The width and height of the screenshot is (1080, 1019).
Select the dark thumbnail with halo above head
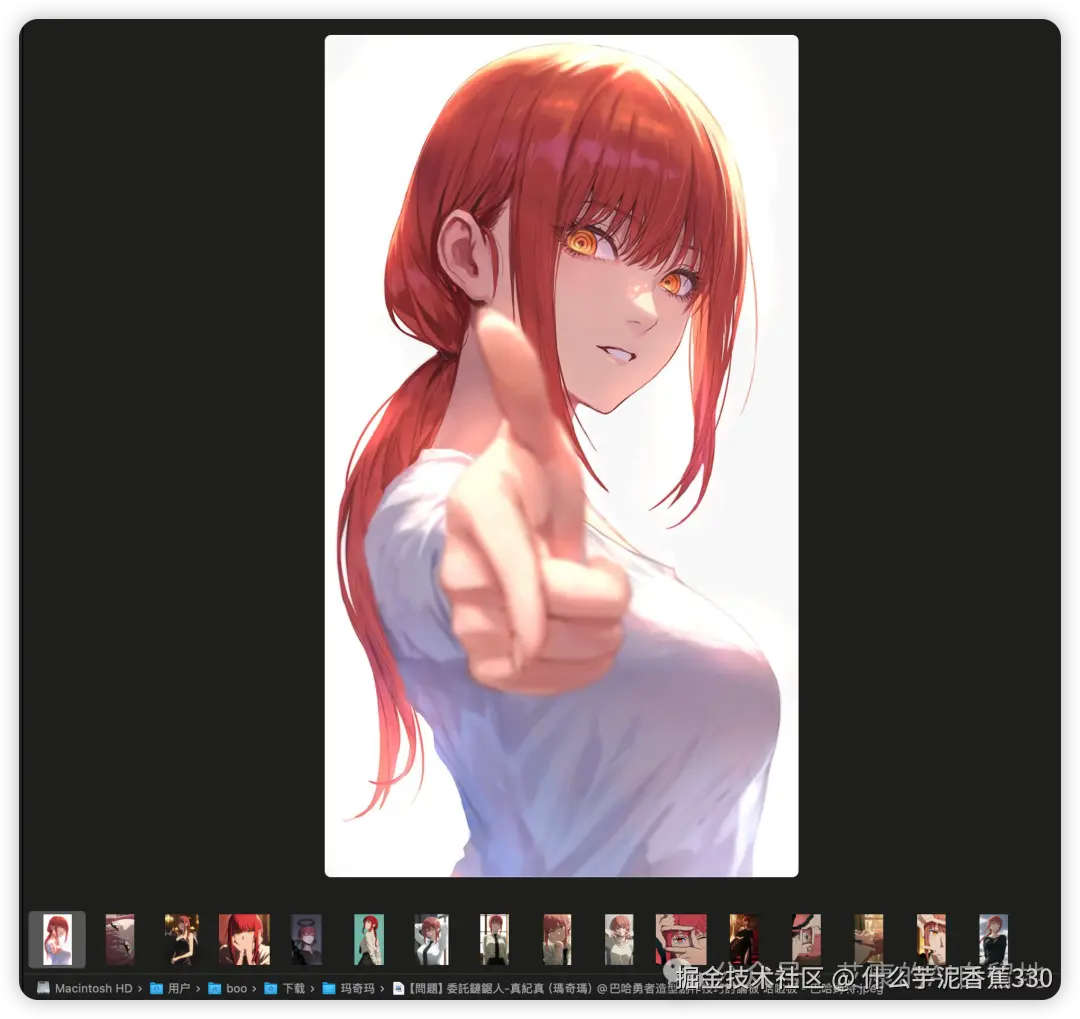(307, 939)
